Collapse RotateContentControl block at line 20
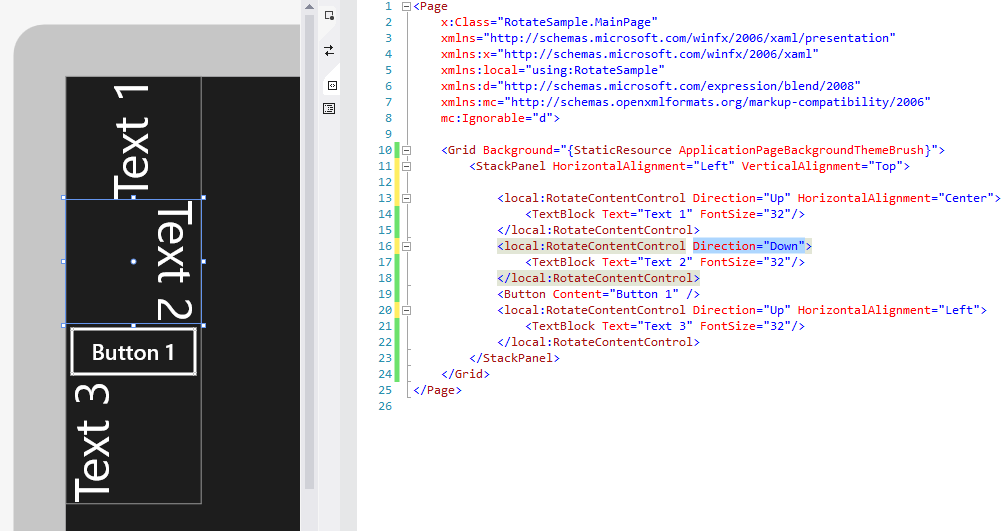Image resolution: width=1005 pixels, height=531 pixels. click(406, 310)
